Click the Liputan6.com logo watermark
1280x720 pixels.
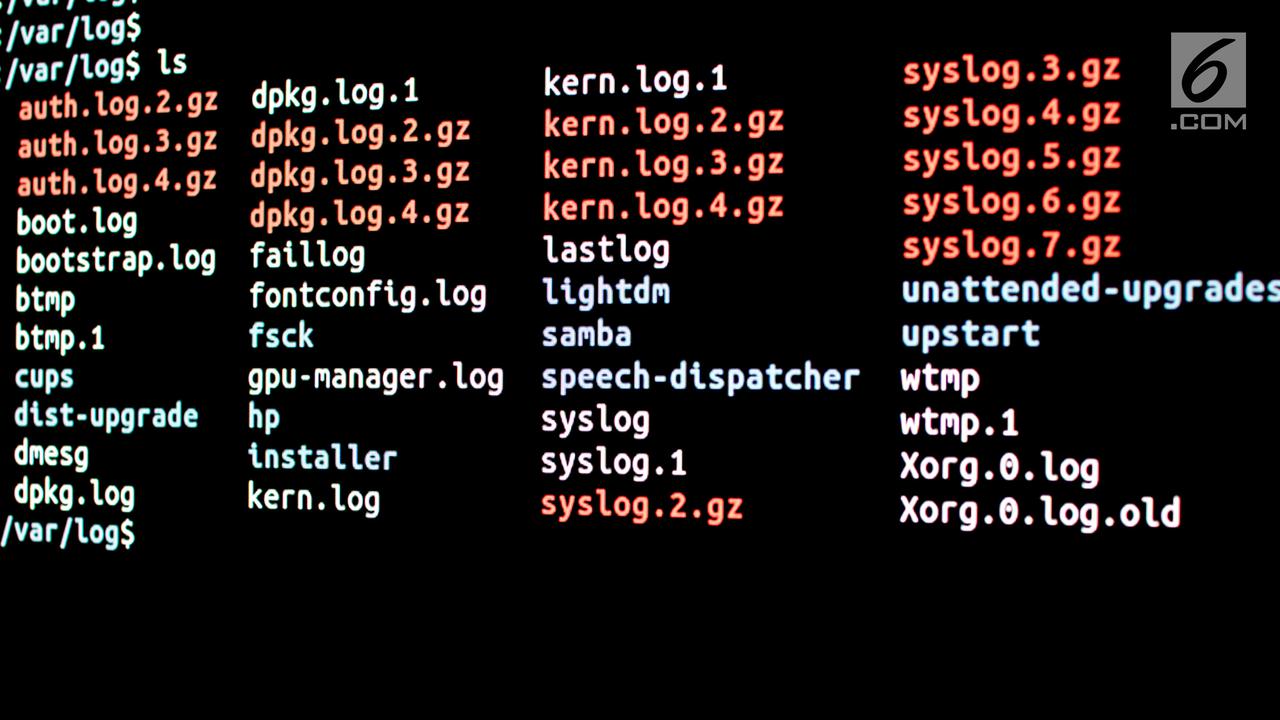(x=1208, y=82)
